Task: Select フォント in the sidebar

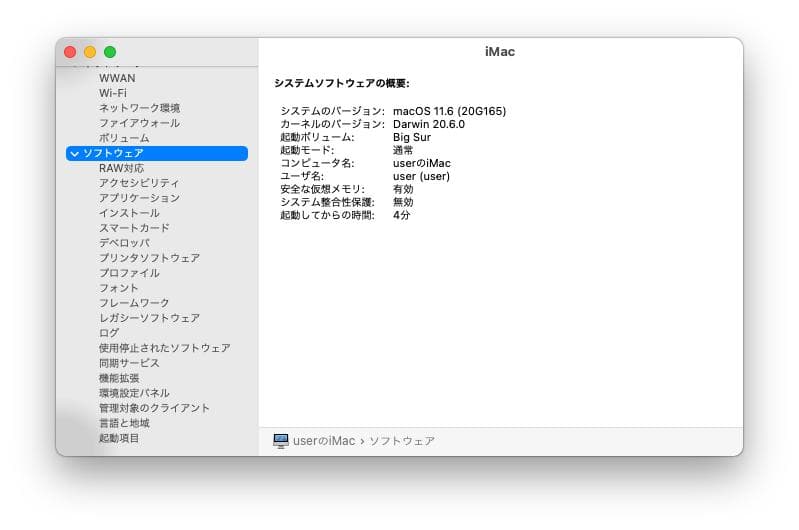Action: point(118,288)
